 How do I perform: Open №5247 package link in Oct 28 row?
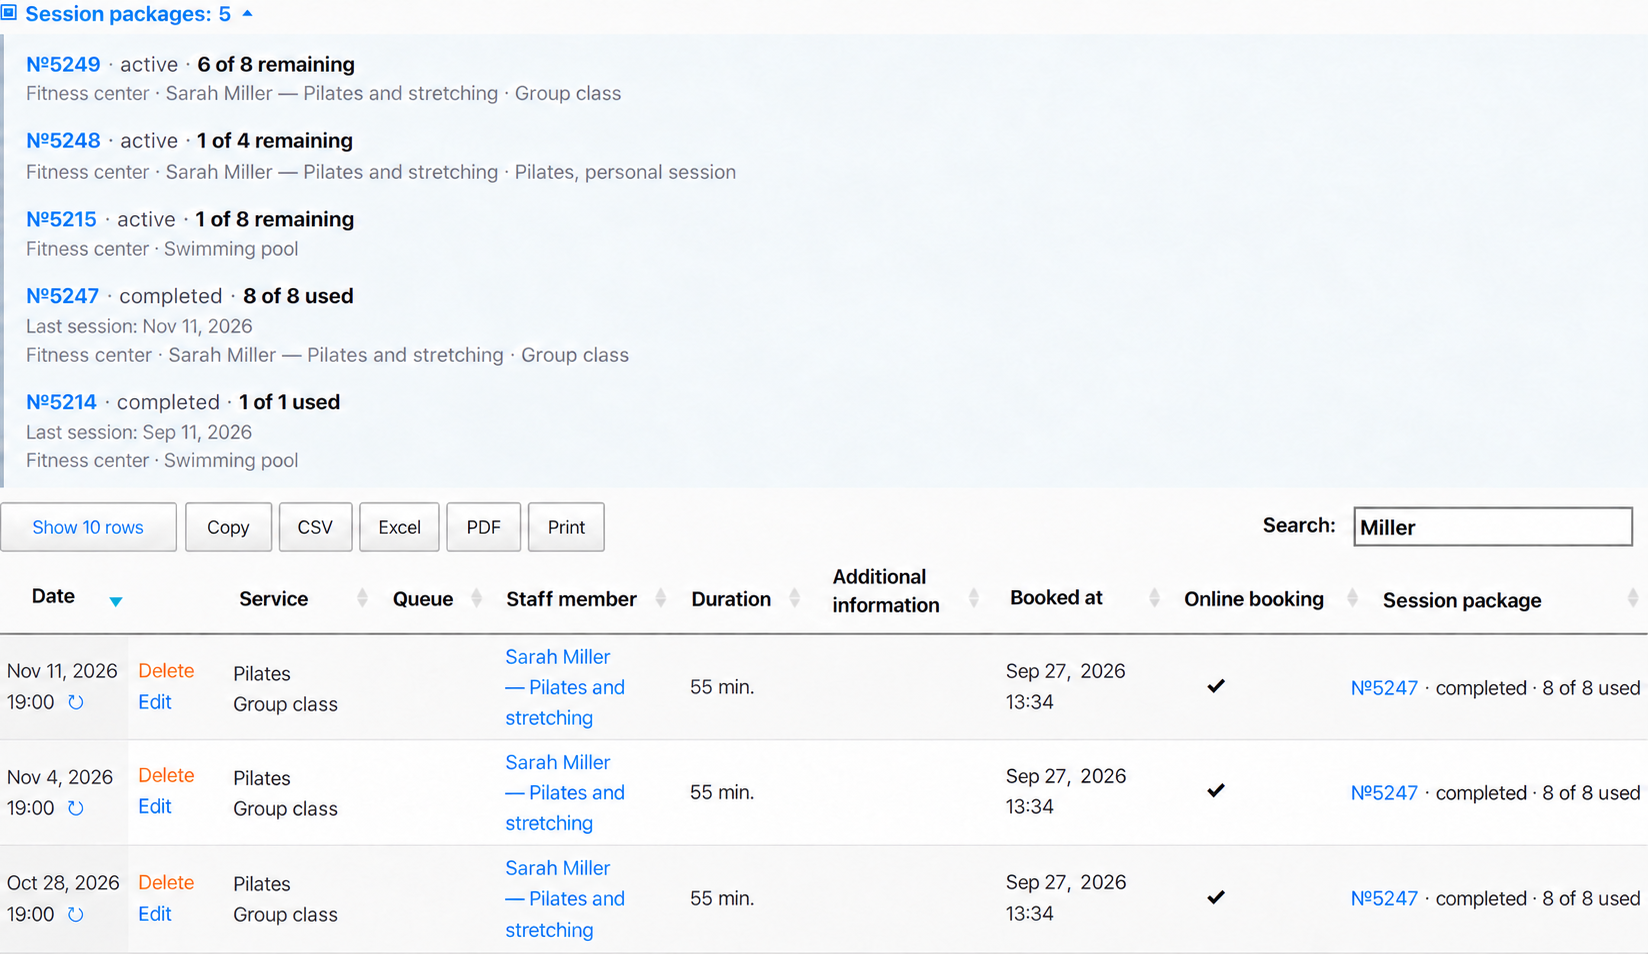click(1384, 898)
